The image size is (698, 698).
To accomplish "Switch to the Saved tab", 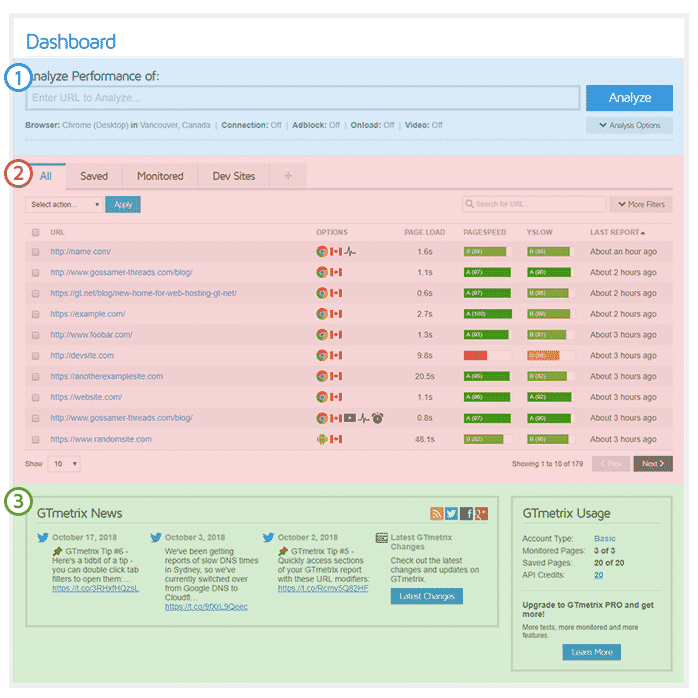I will (x=94, y=176).
